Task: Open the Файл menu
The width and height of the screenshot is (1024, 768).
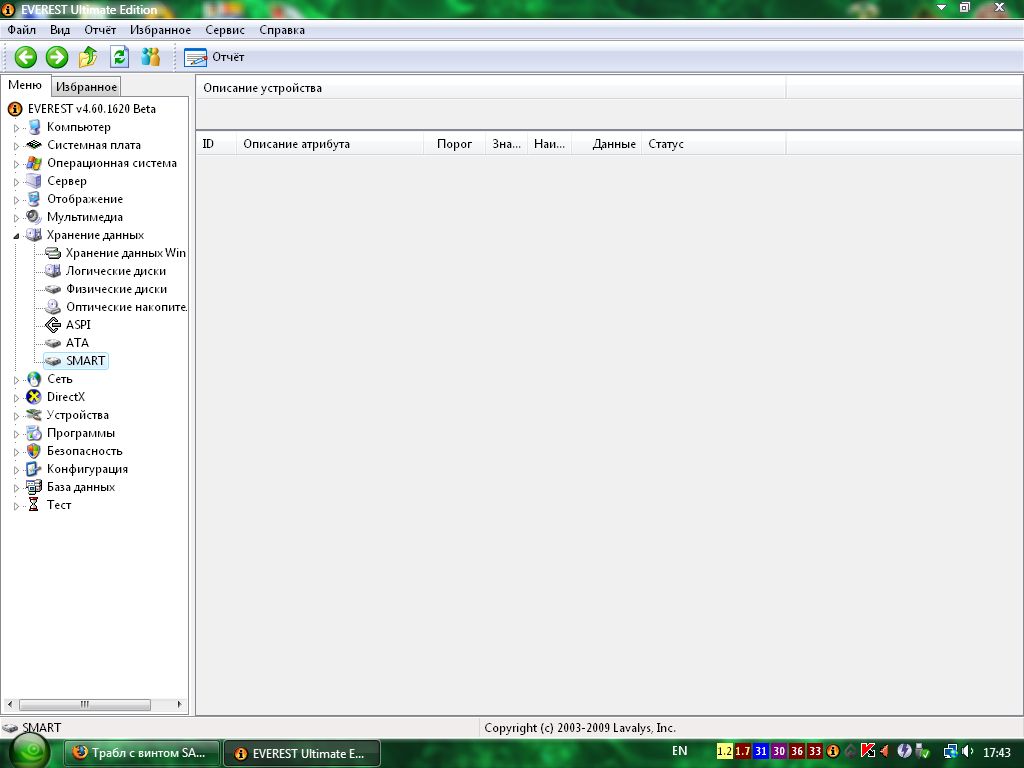Action: pos(21,30)
